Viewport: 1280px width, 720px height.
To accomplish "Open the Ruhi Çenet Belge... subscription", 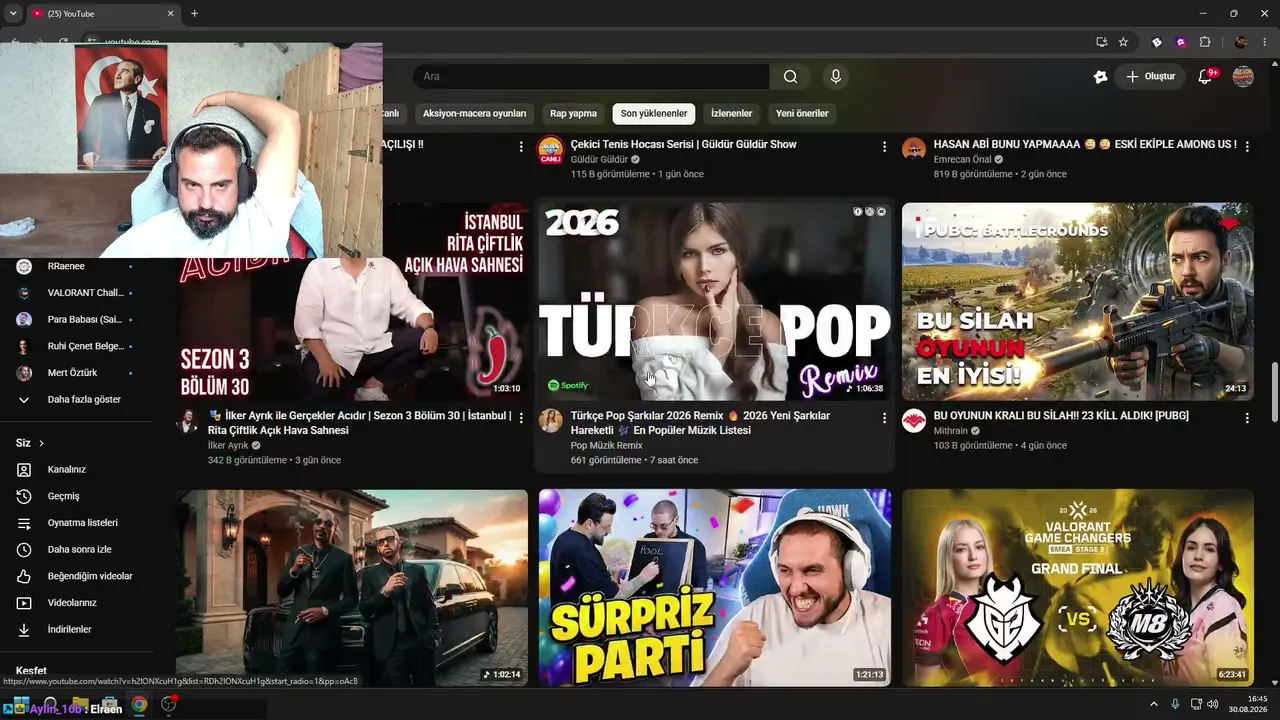I will tap(84, 346).
